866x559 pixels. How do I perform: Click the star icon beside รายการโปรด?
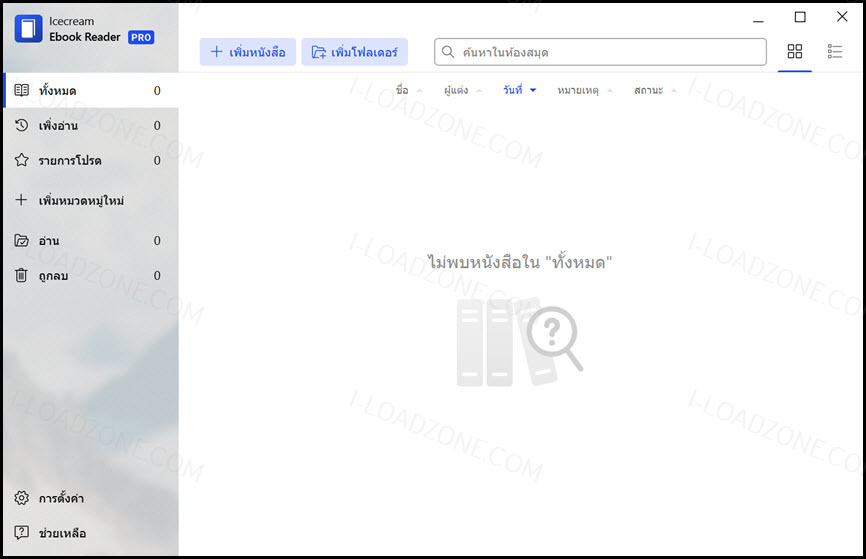(x=22, y=160)
